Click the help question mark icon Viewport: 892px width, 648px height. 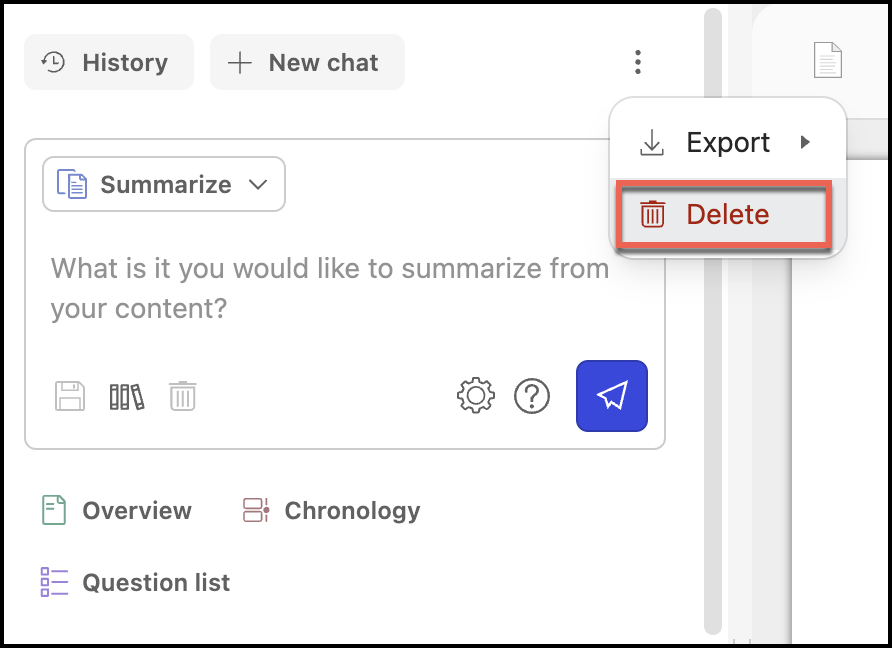(x=532, y=396)
